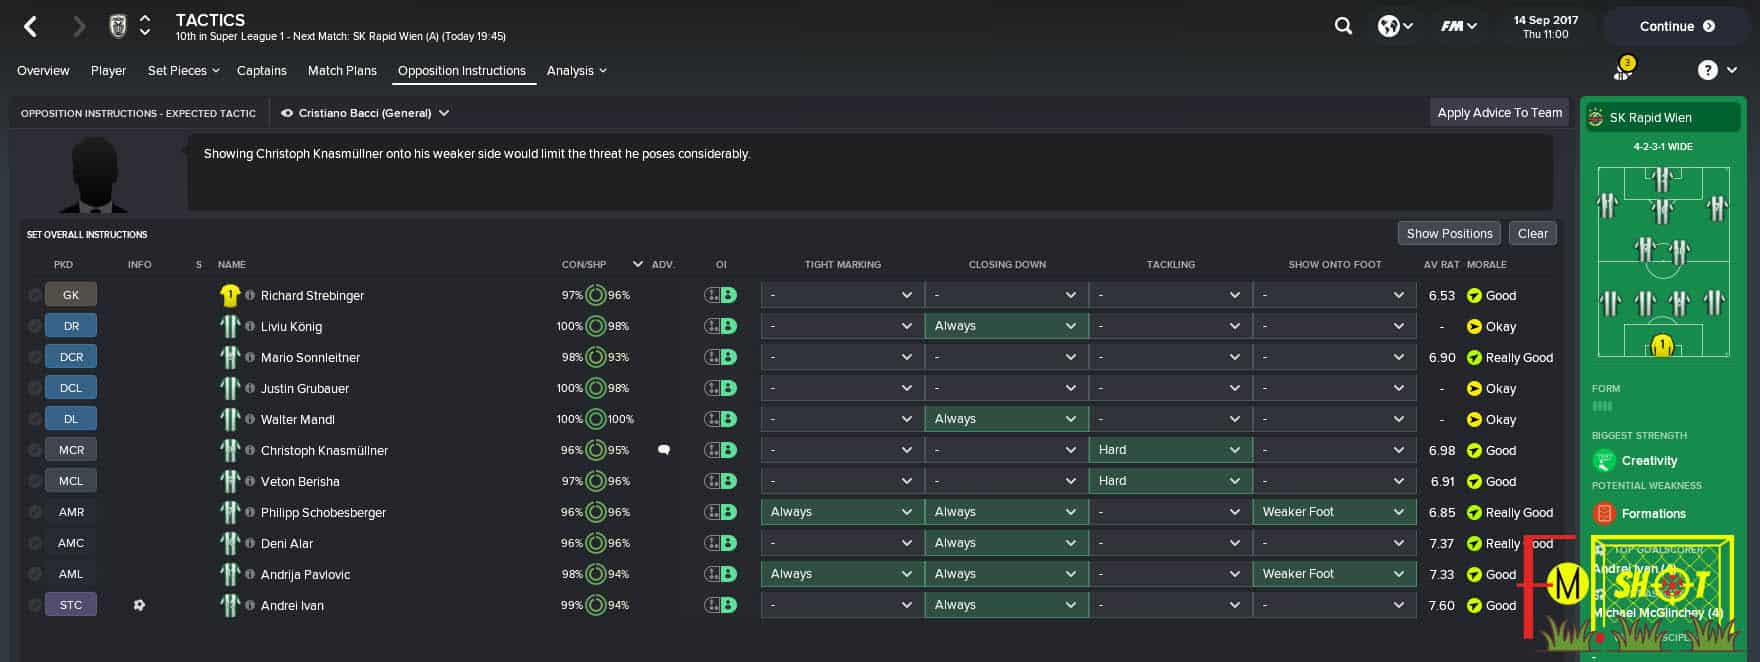
Task: Toggle the selection circle for MCL row
Action: point(35,481)
